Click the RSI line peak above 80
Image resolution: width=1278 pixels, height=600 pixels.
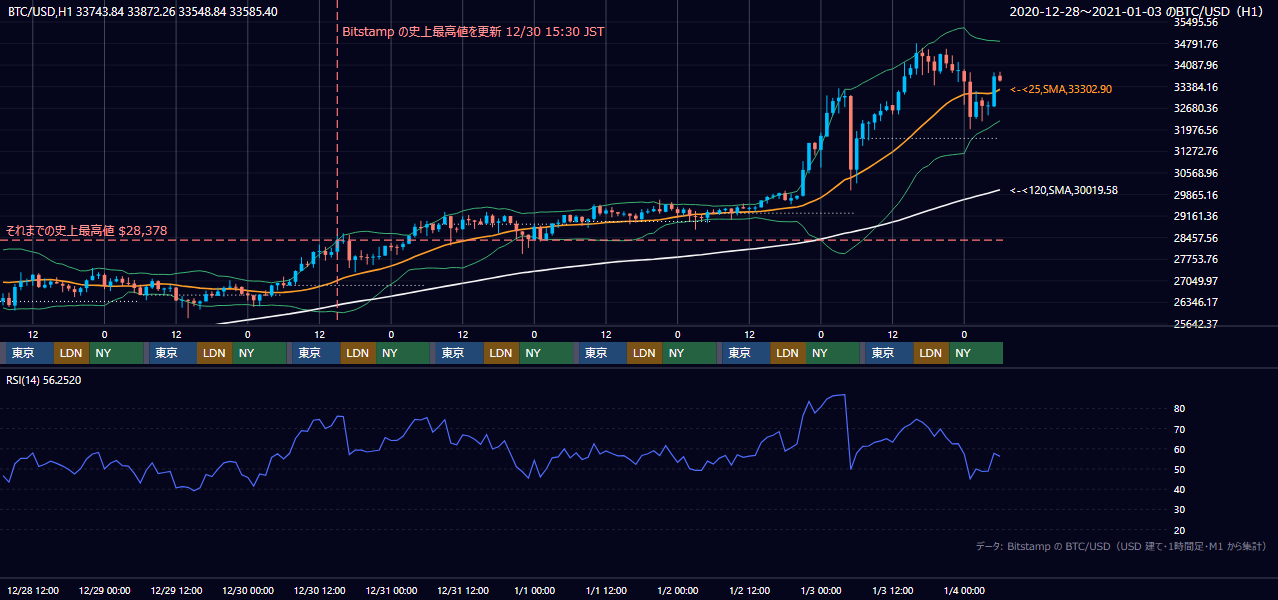pos(840,395)
